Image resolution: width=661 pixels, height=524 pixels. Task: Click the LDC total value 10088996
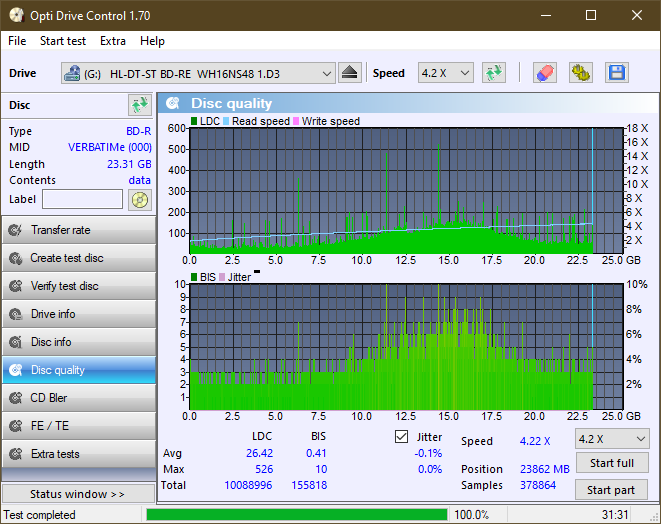tap(248, 485)
